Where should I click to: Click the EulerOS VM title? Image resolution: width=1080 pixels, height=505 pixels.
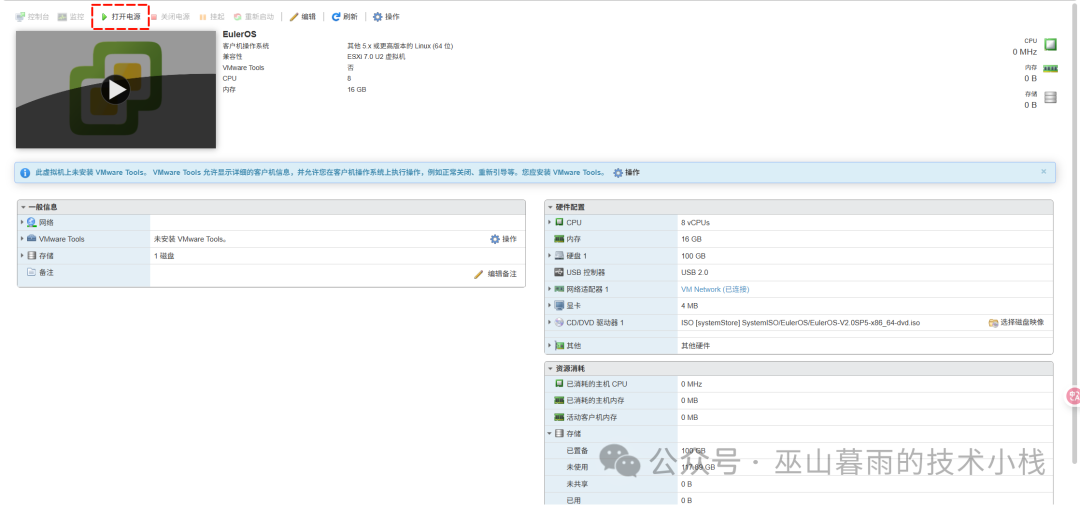pos(240,34)
